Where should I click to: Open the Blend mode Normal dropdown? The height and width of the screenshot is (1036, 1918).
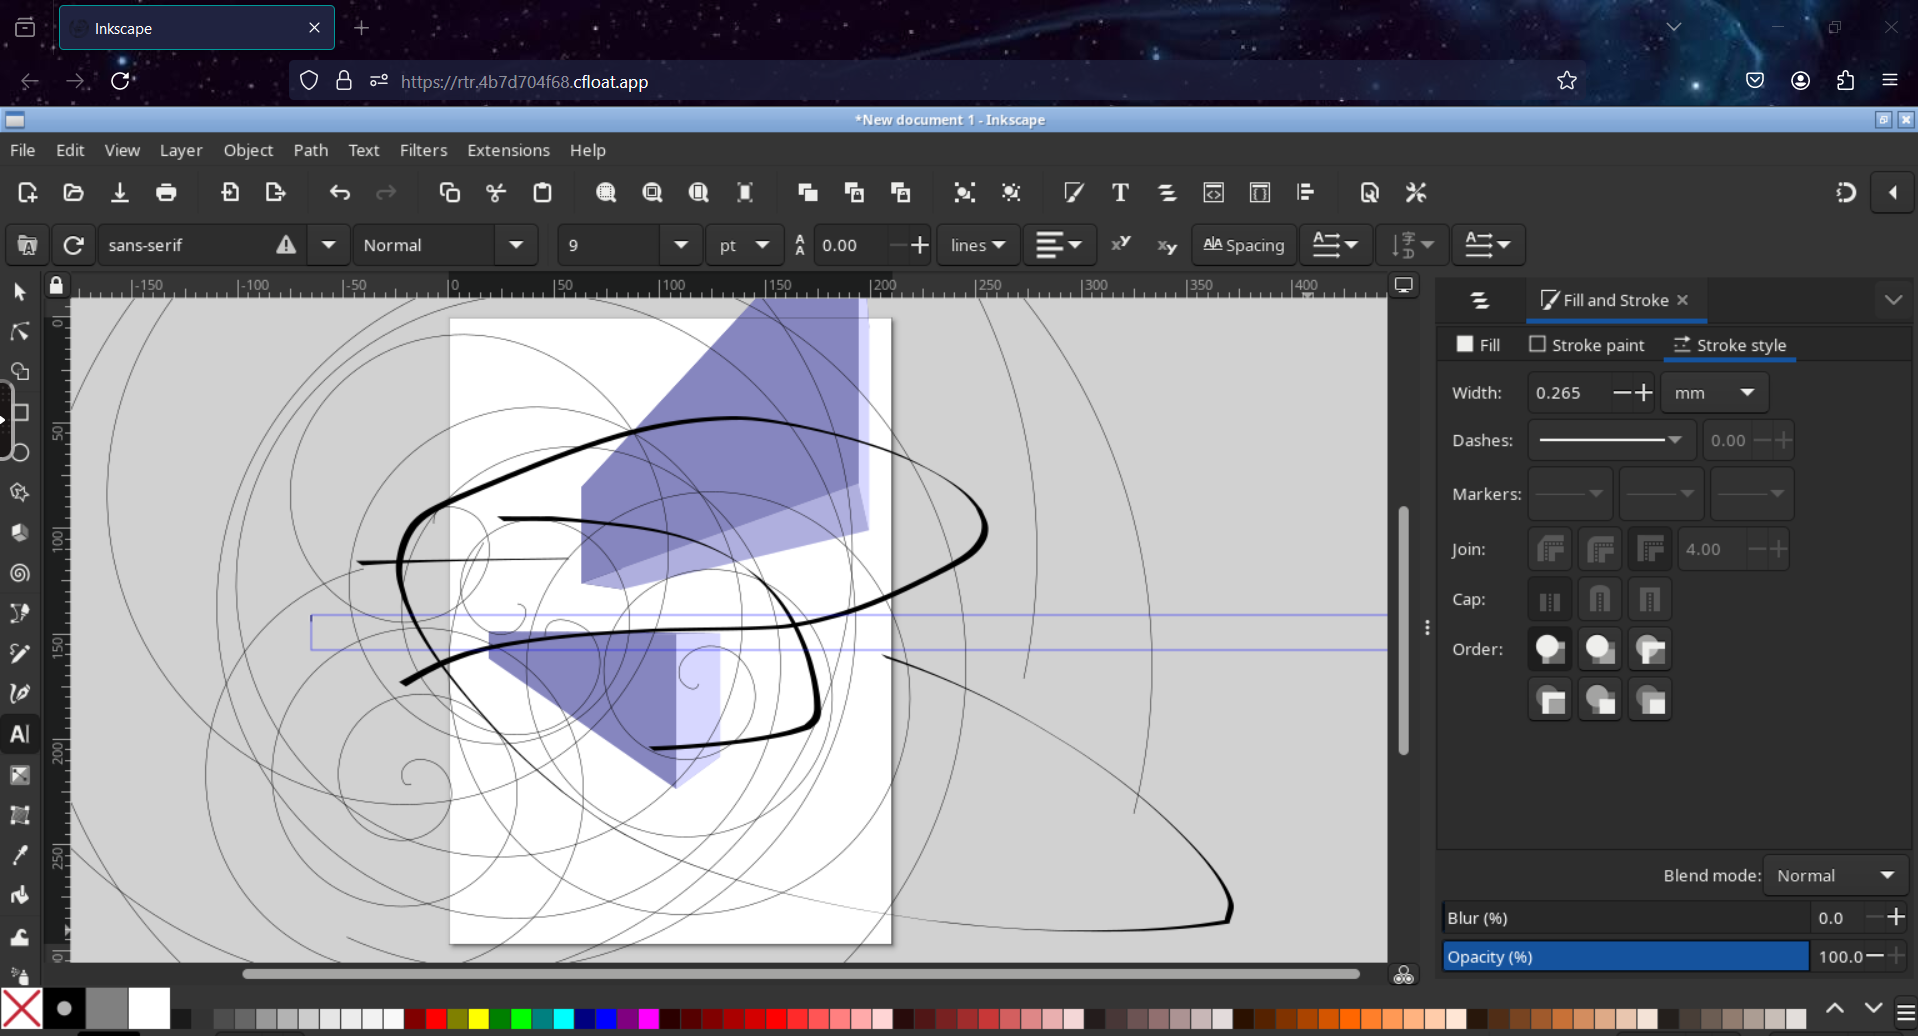pyautogui.click(x=1836, y=876)
